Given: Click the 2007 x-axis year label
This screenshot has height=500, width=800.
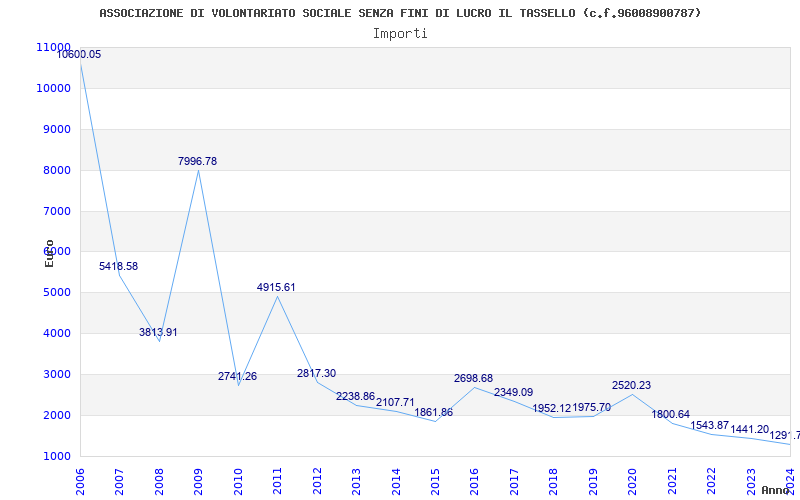Looking at the screenshot, I should (119, 481).
